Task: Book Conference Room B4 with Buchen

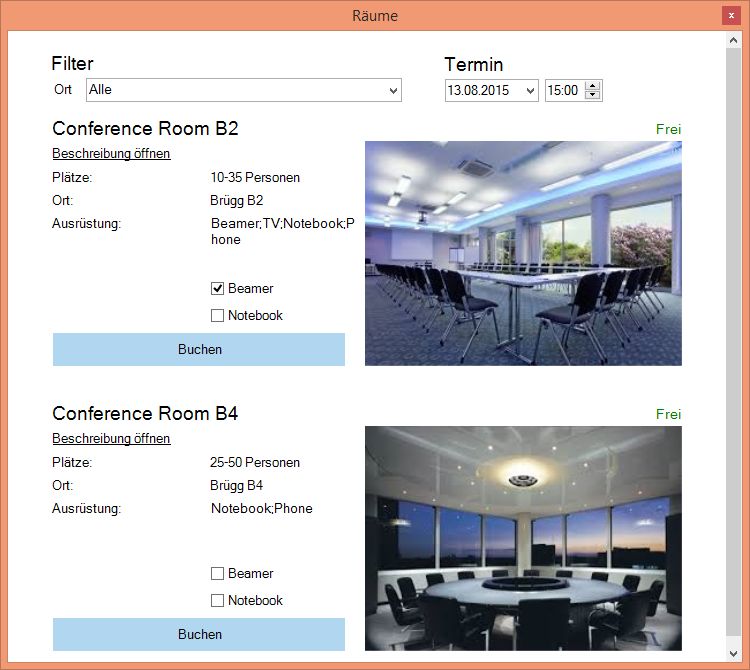Action: [x=199, y=635]
